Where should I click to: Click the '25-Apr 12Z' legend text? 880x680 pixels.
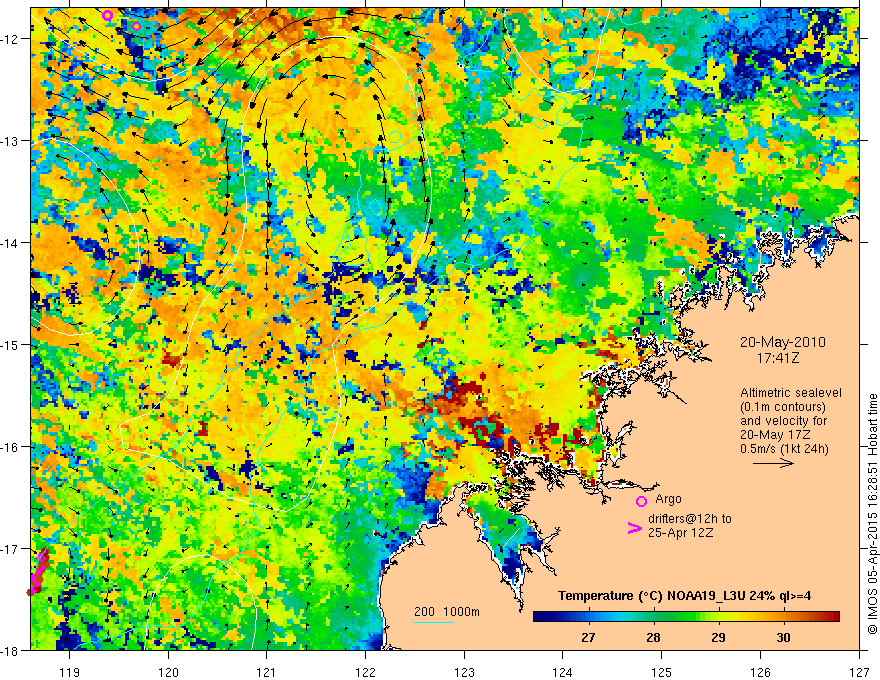pos(680,533)
